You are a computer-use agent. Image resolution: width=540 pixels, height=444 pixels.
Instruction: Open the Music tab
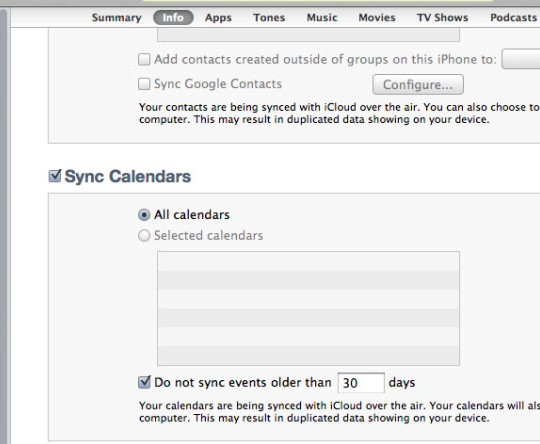point(322,18)
